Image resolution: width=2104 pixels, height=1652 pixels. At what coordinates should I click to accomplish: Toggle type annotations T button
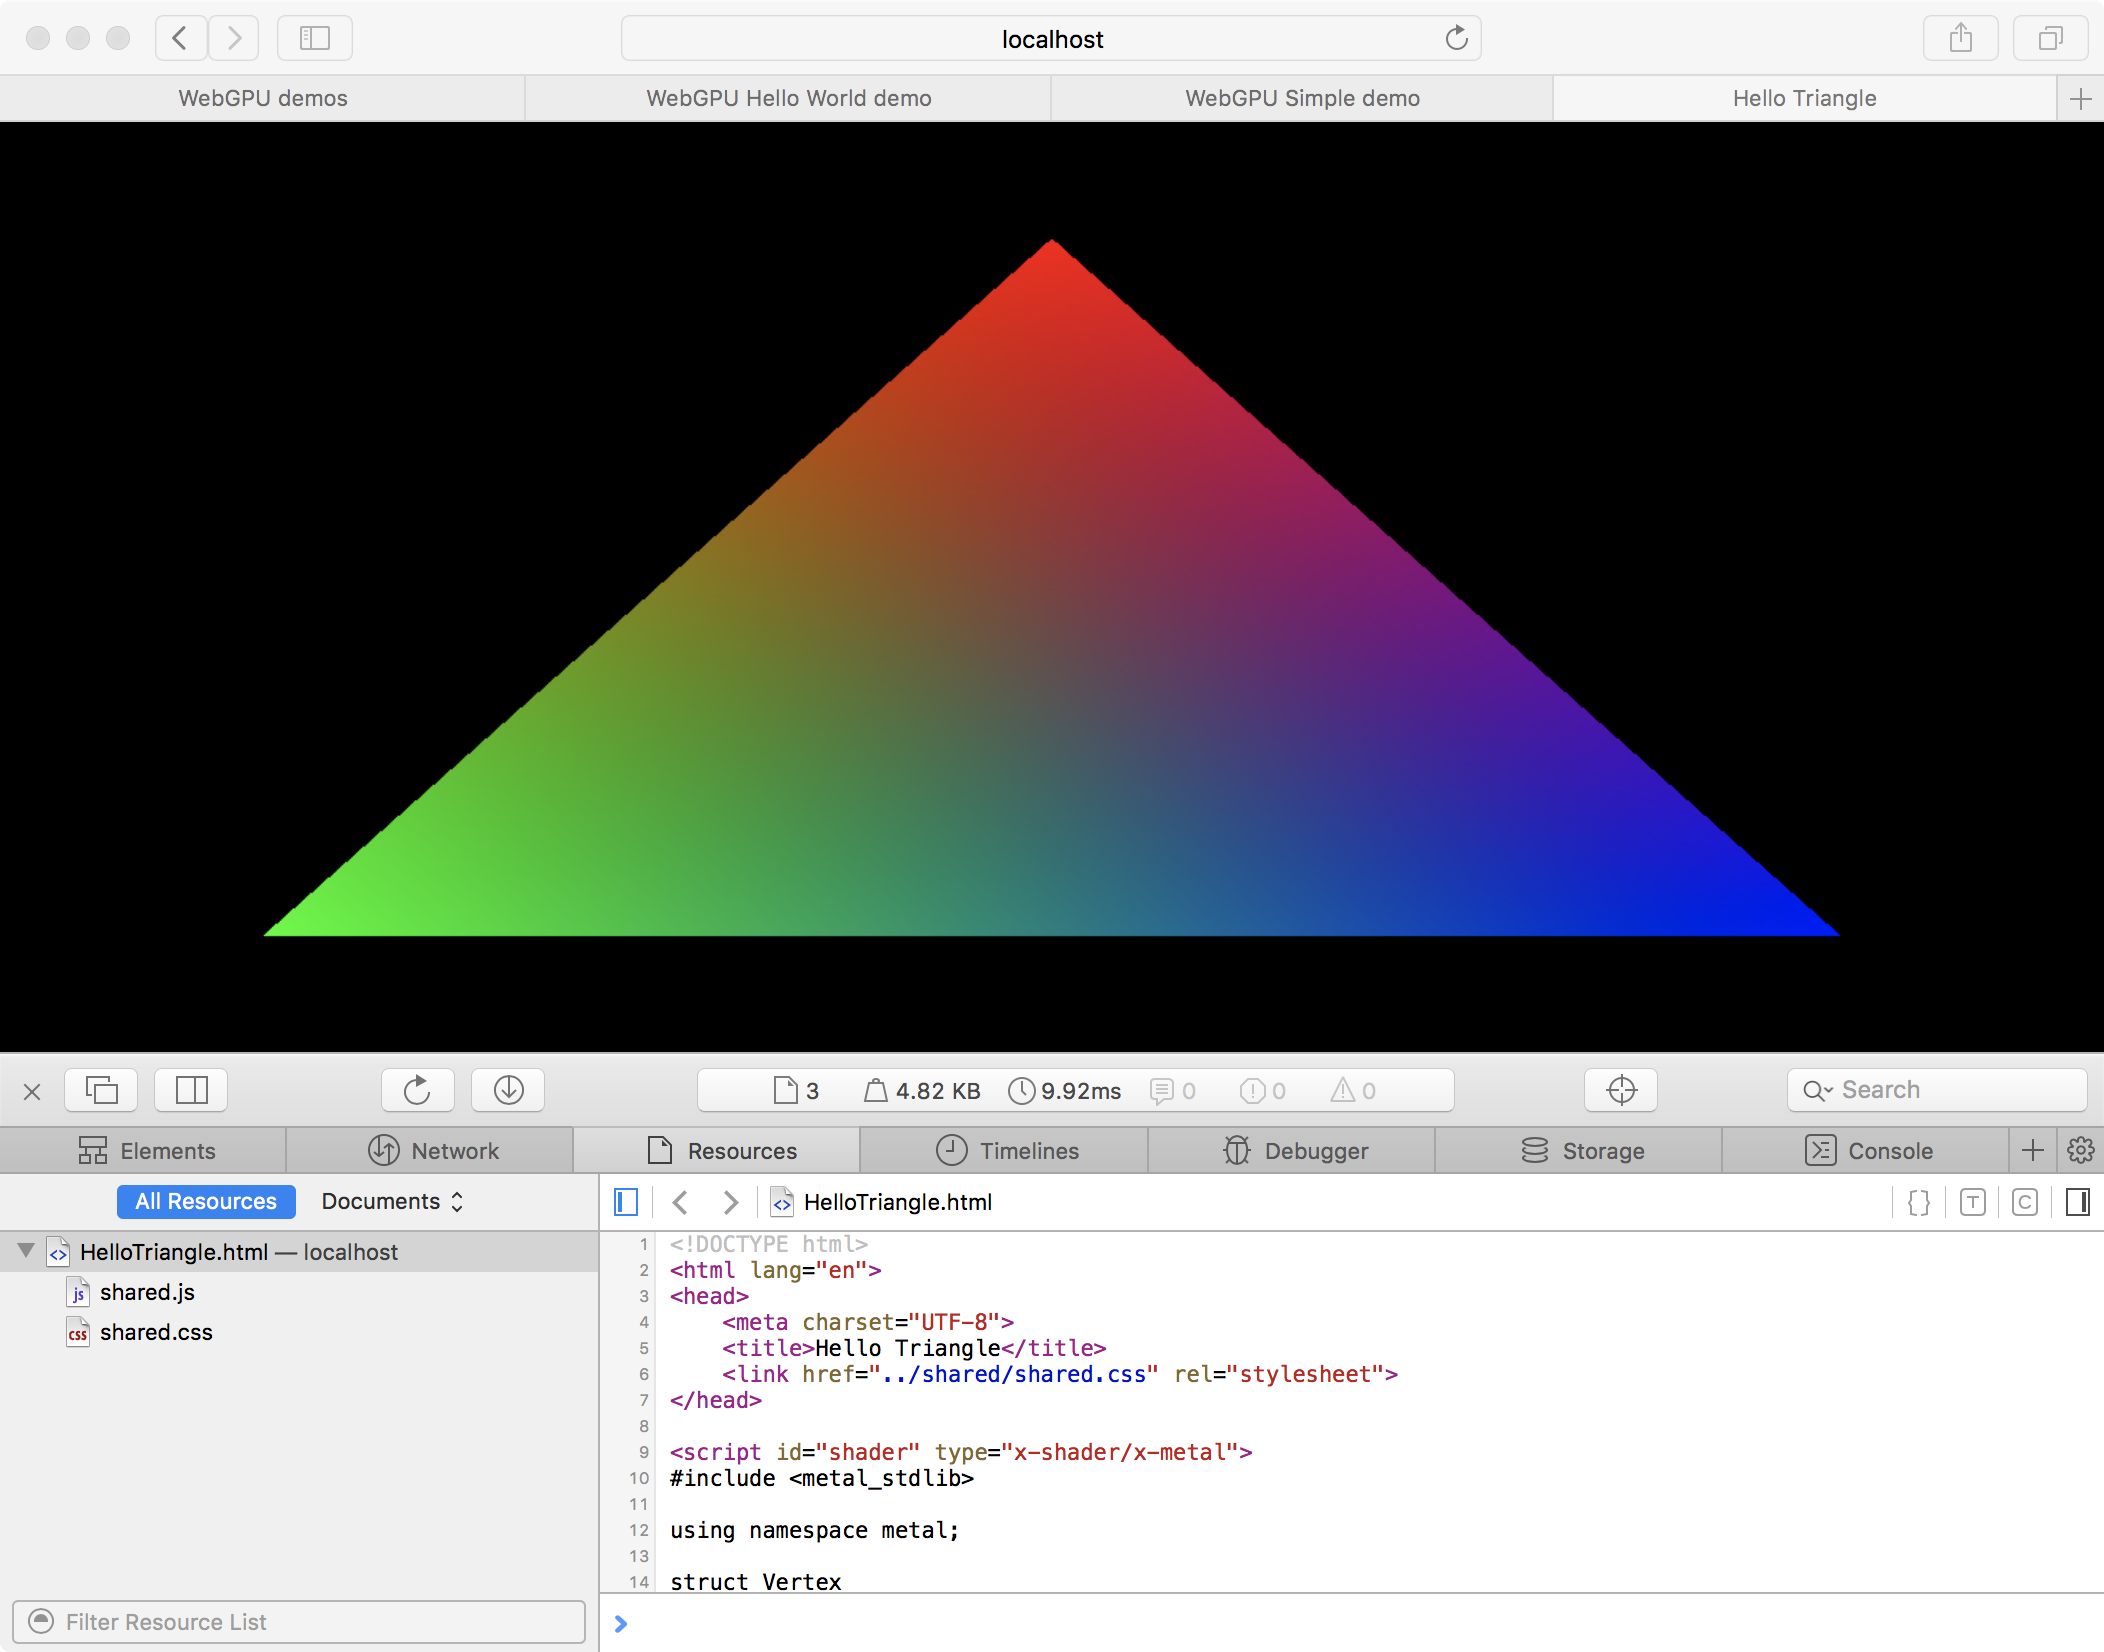1972,1202
